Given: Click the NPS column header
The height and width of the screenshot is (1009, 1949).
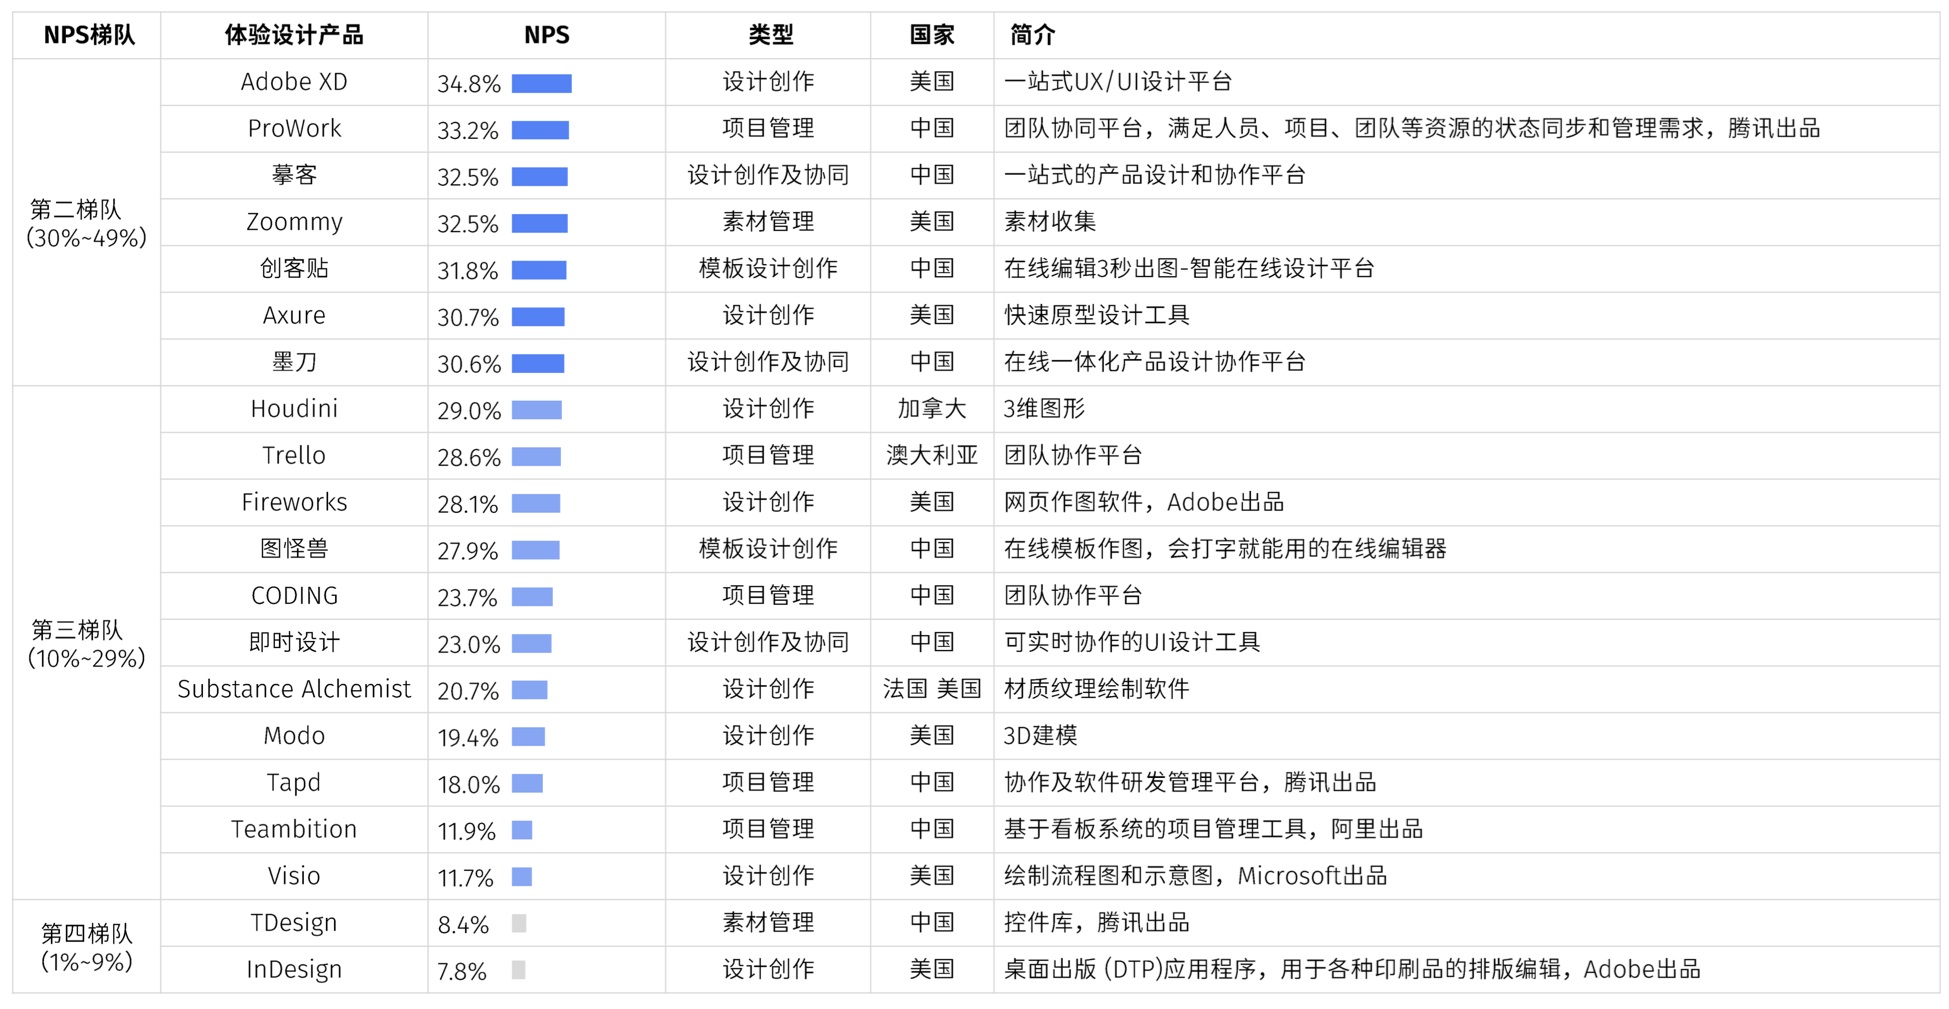Looking at the screenshot, I should click(x=546, y=35).
